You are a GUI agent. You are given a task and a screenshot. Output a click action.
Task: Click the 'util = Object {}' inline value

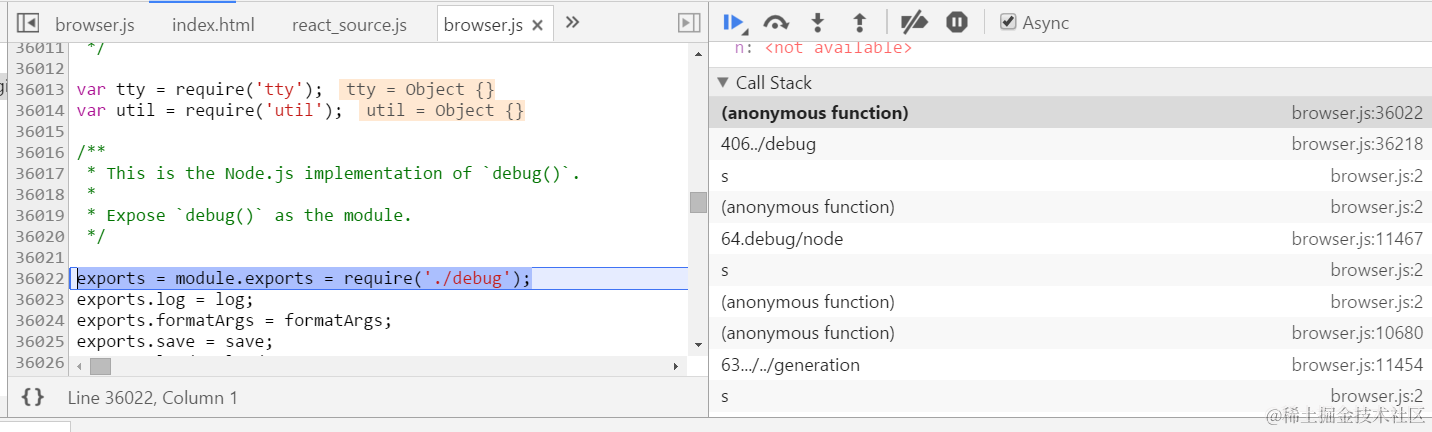click(443, 110)
